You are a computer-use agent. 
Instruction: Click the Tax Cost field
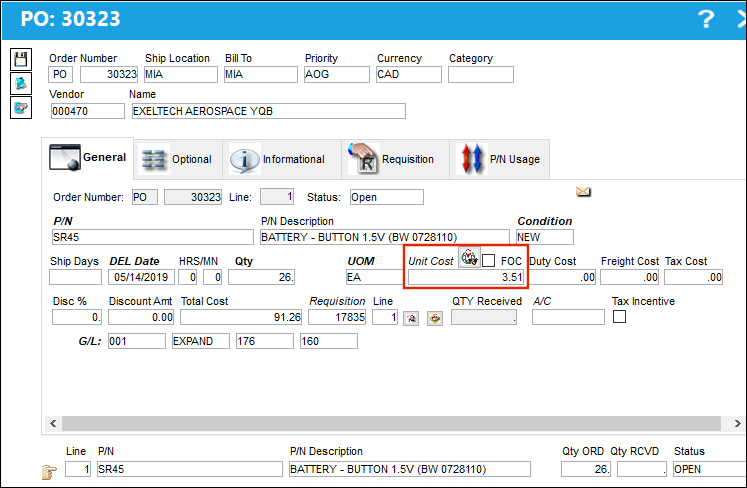(x=693, y=277)
